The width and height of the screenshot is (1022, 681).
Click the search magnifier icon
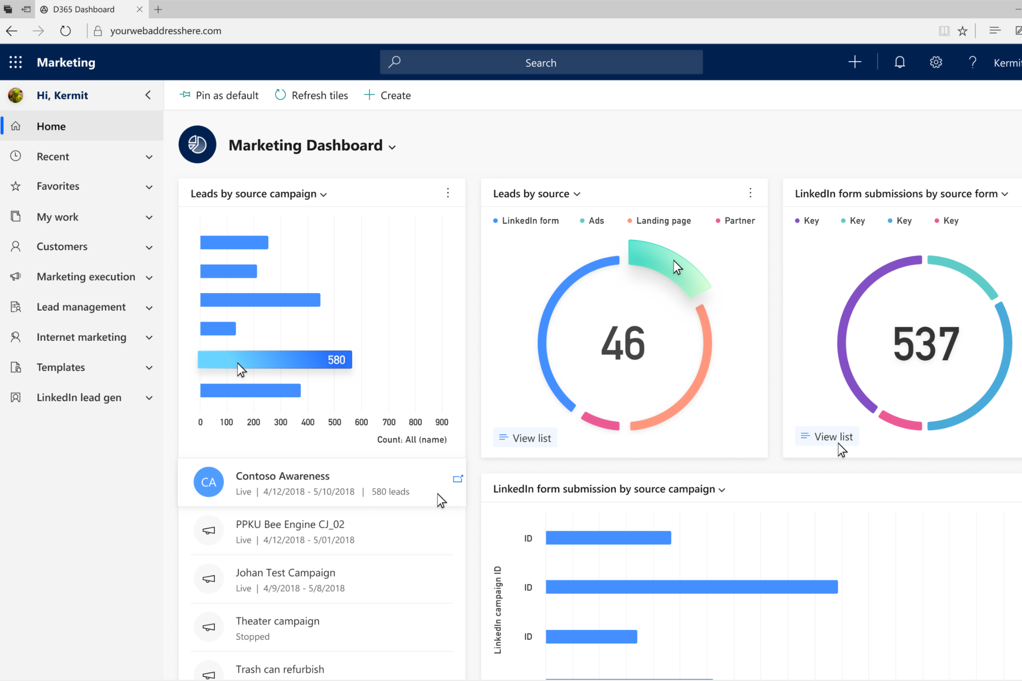click(x=394, y=62)
